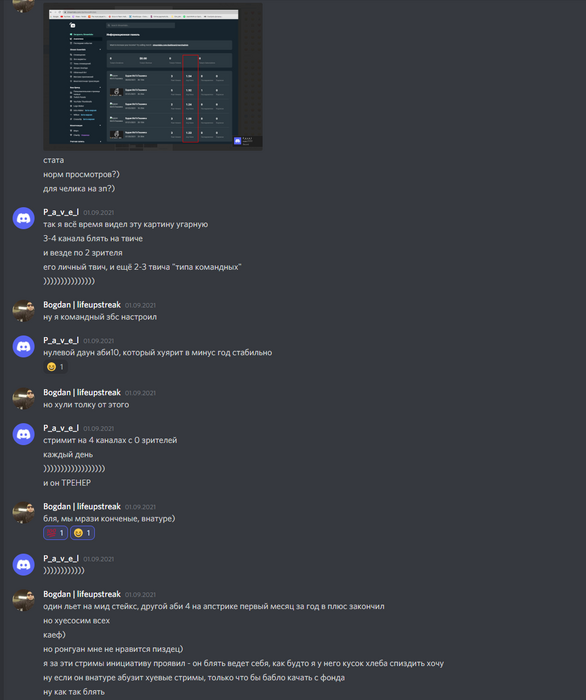
Task: Click the partially visible avatar at the top left
Action: (24, 5)
